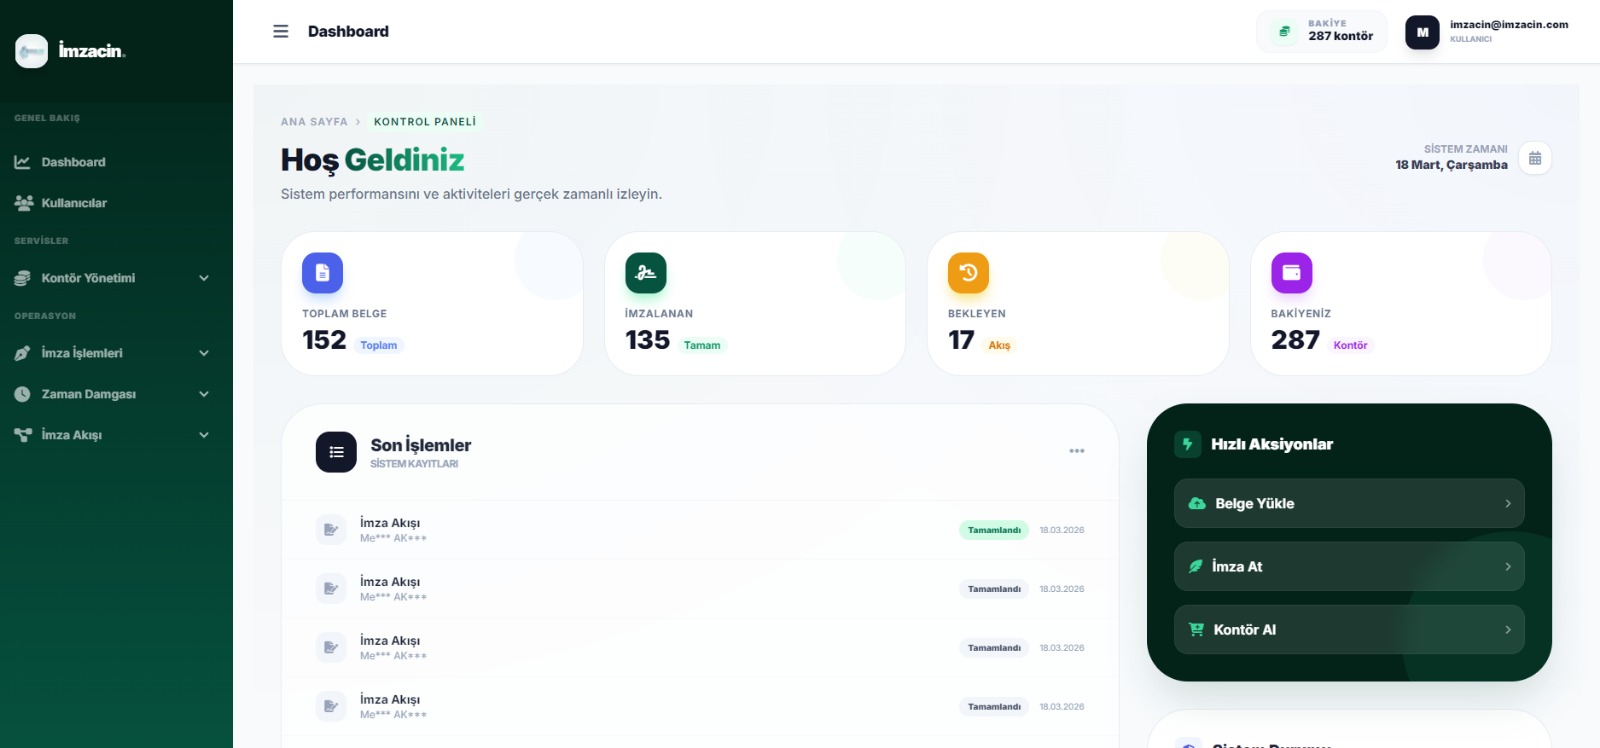Click the calendar icon near system time
Viewport: 1600px width, 748px height.
pyautogui.click(x=1535, y=158)
